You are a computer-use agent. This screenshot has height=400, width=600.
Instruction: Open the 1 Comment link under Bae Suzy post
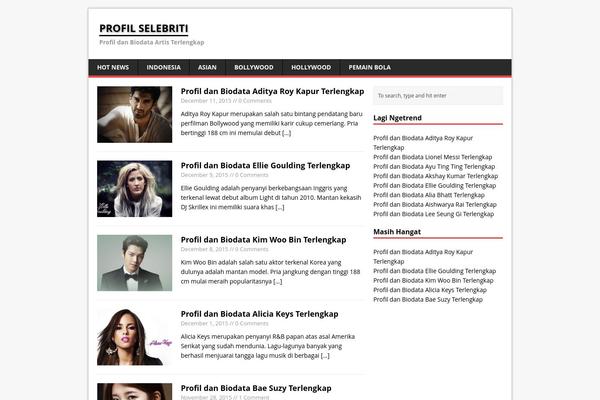pyautogui.click(x=254, y=397)
